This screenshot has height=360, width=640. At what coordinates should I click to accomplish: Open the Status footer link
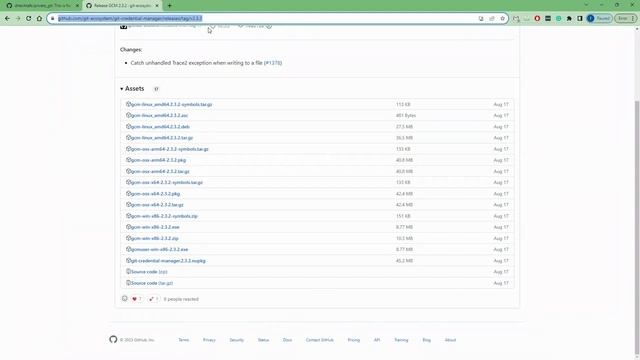pos(263,340)
